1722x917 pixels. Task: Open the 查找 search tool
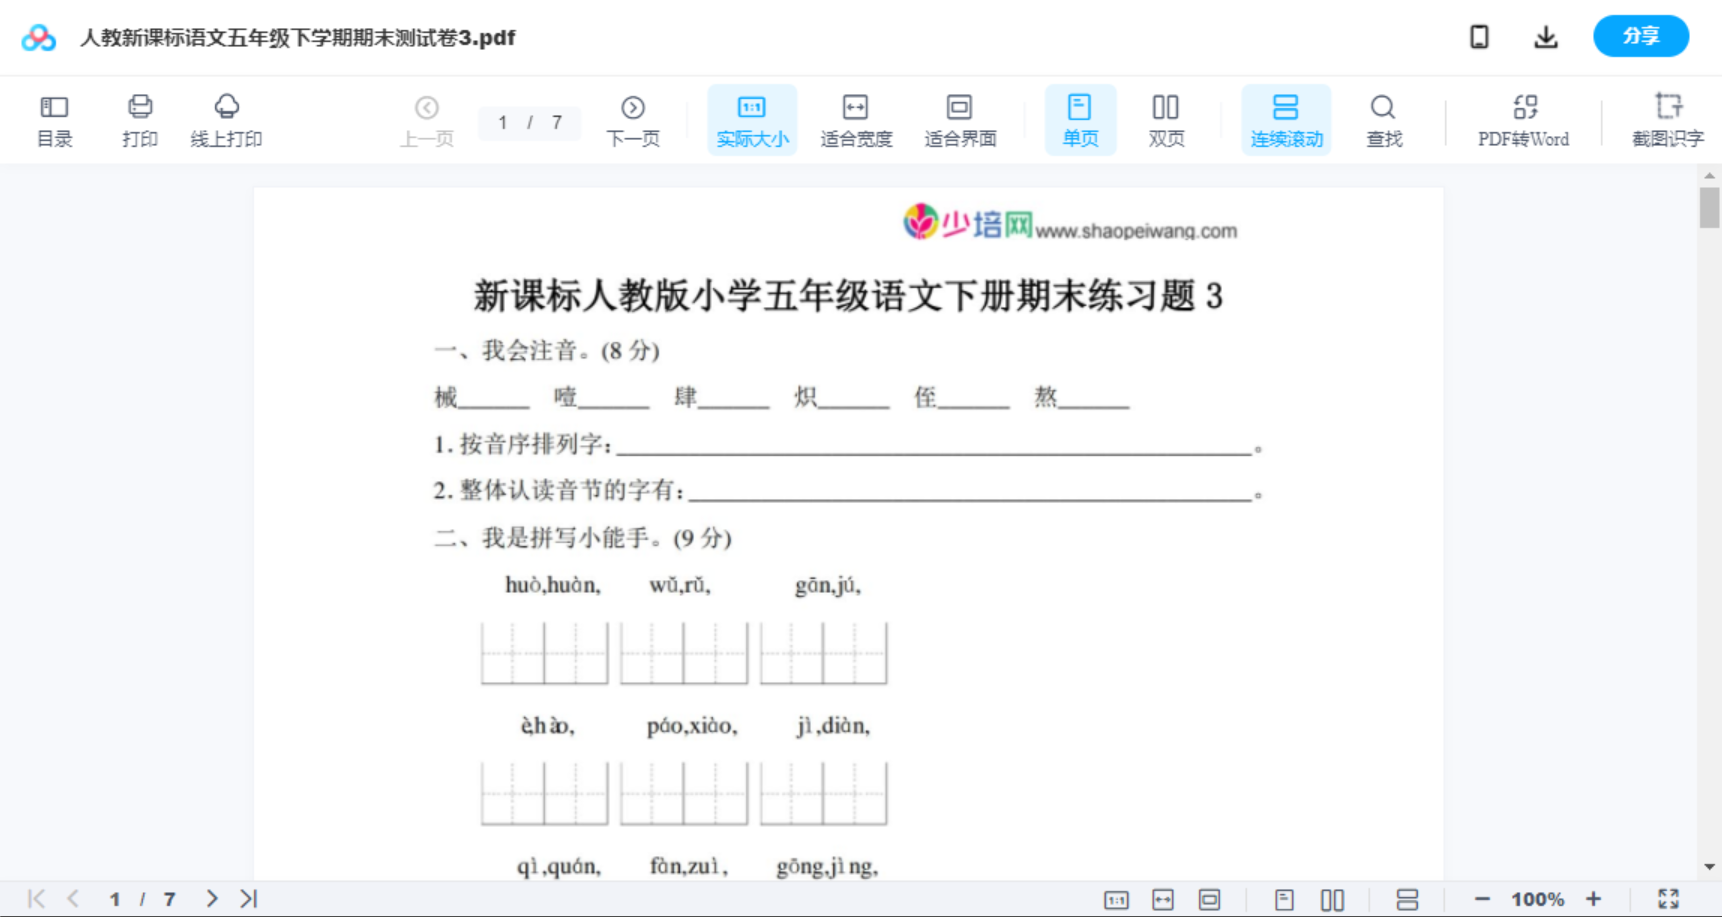coord(1383,119)
